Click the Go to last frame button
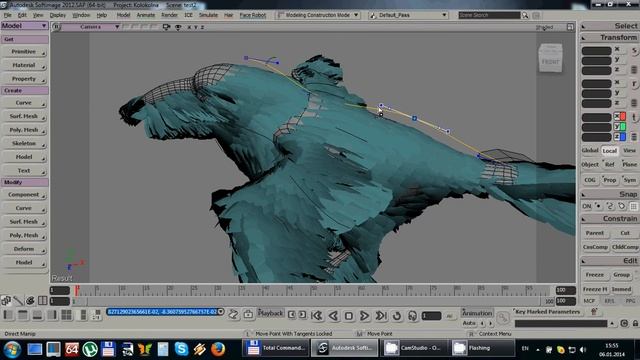This screenshot has height=360, width=640. pos(381,316)
